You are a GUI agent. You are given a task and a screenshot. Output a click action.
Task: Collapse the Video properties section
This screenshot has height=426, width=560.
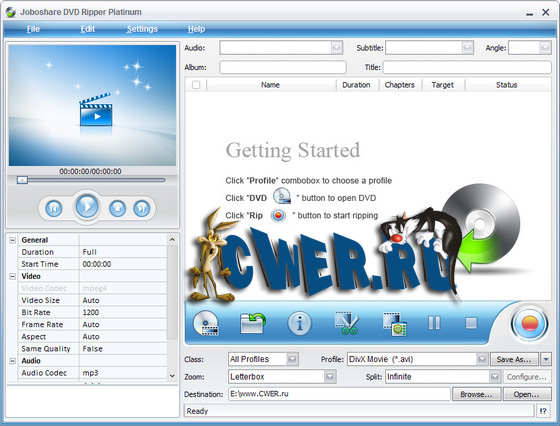(12, 276)
